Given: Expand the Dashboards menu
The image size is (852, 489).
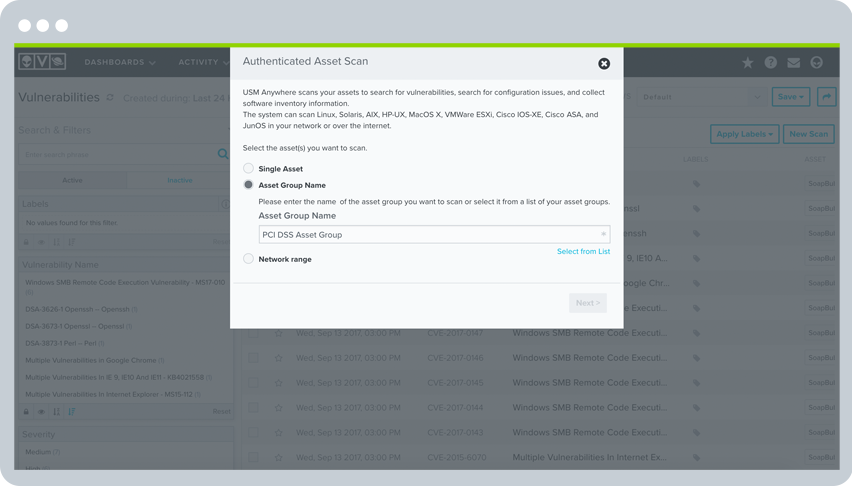Looking at the screenshot, I should [120, 62].
